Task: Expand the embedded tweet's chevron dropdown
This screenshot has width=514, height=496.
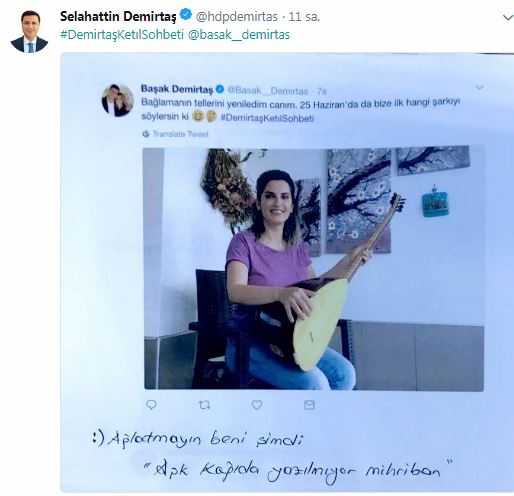Action: click(479, 87)
